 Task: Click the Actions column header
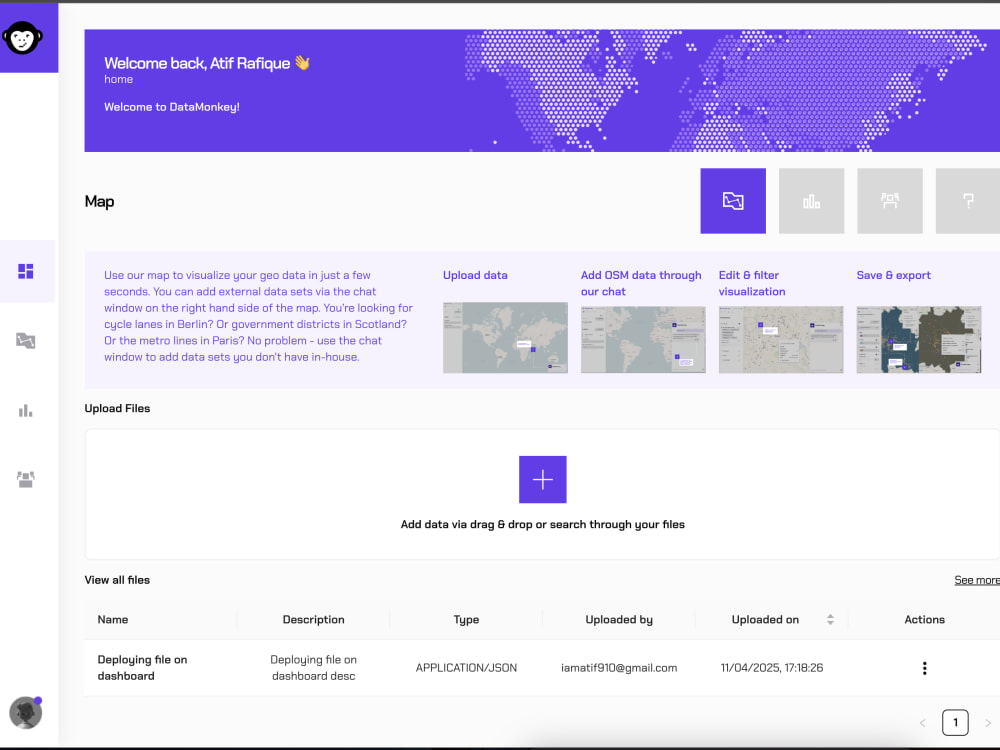[x=924, y=619]
